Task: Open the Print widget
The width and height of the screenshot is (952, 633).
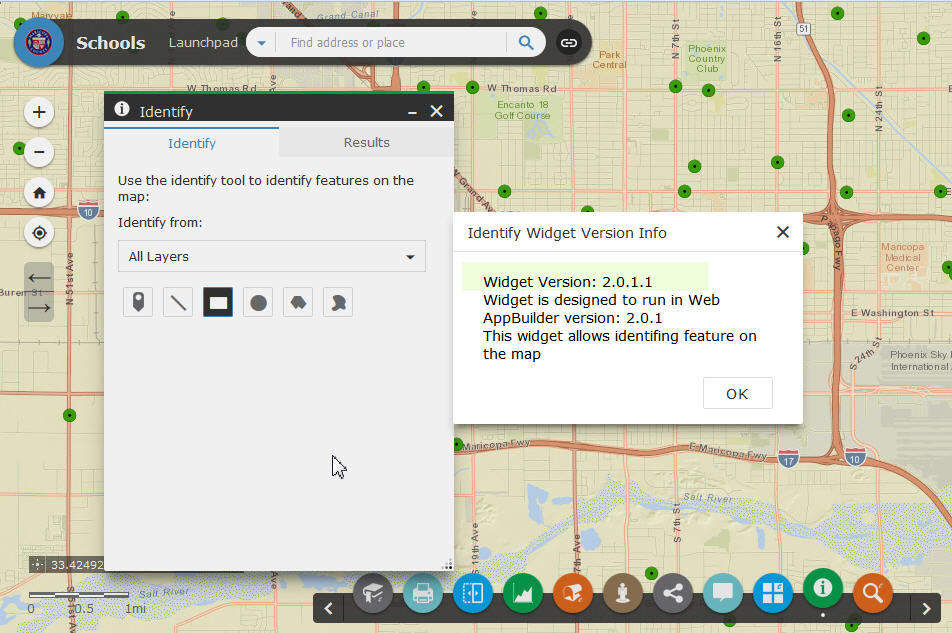Action: 423,593
